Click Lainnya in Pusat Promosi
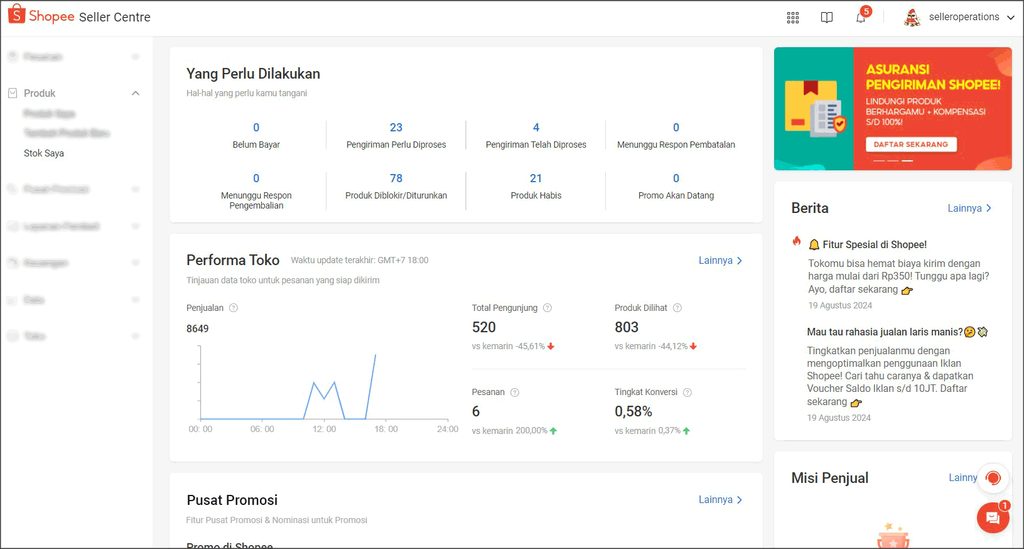 (x=720, y=499)
